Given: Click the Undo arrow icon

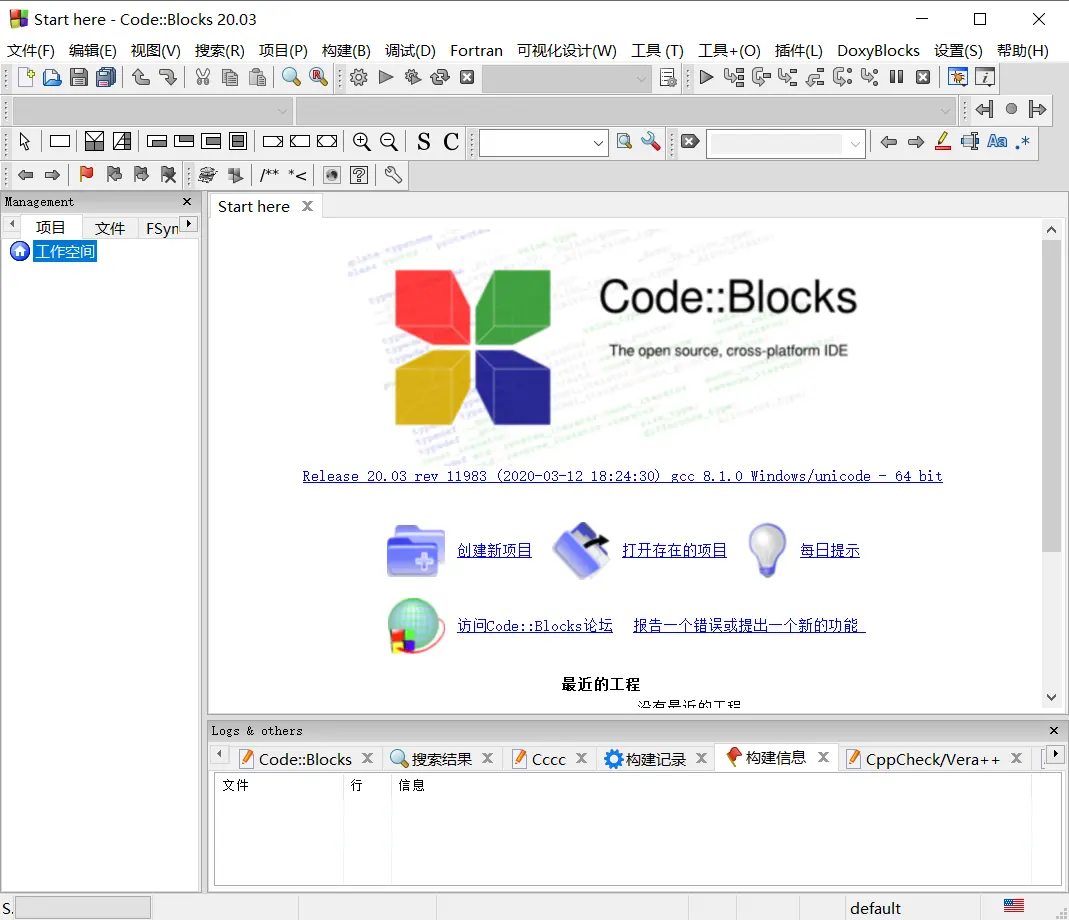Looking at the screenshot, I should [x=141, y=77].
